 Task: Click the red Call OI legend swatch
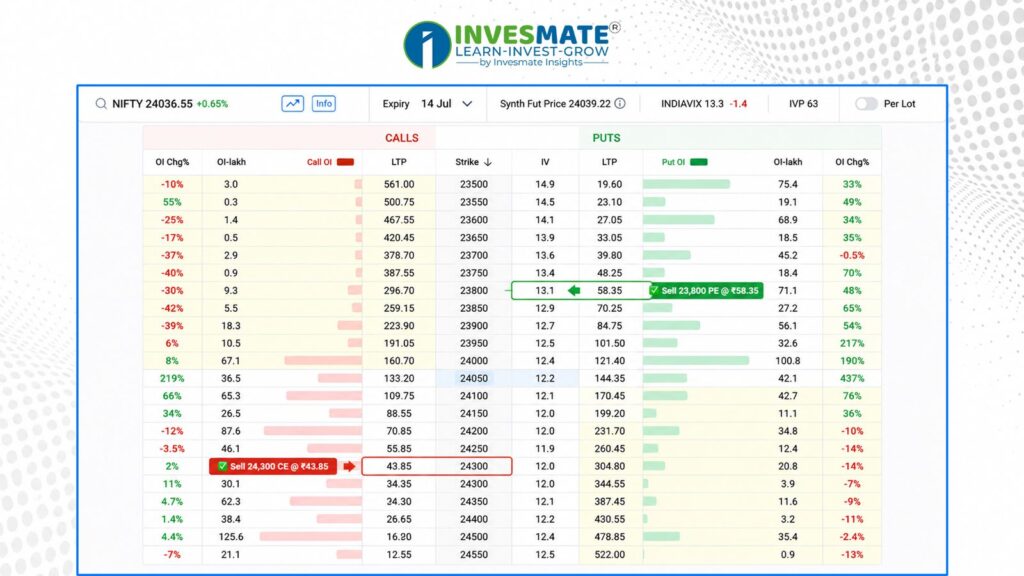click(345, 162)
